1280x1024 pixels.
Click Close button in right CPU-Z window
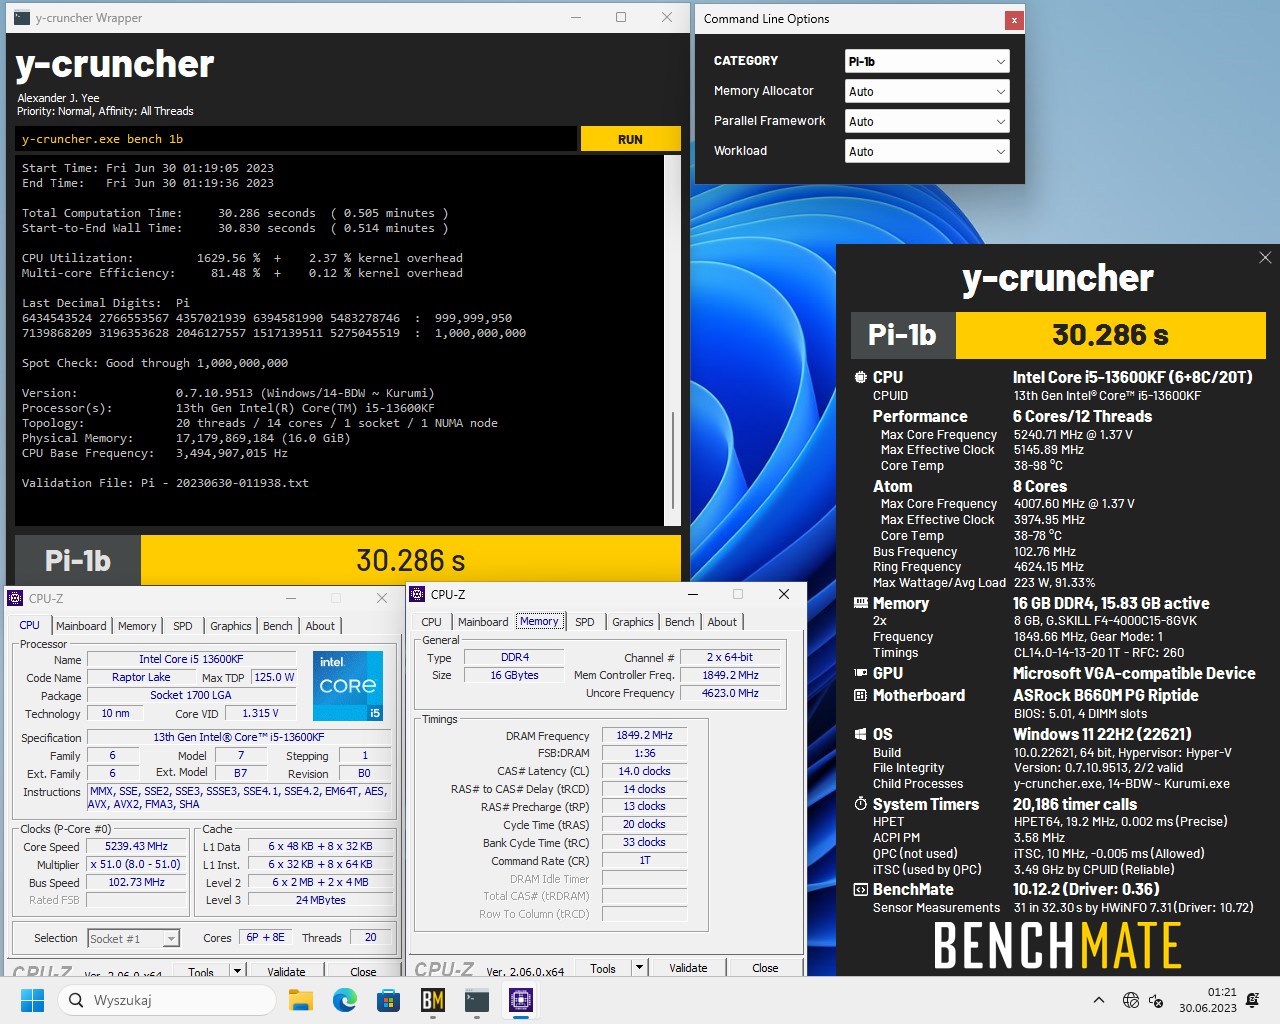point(765,968)
